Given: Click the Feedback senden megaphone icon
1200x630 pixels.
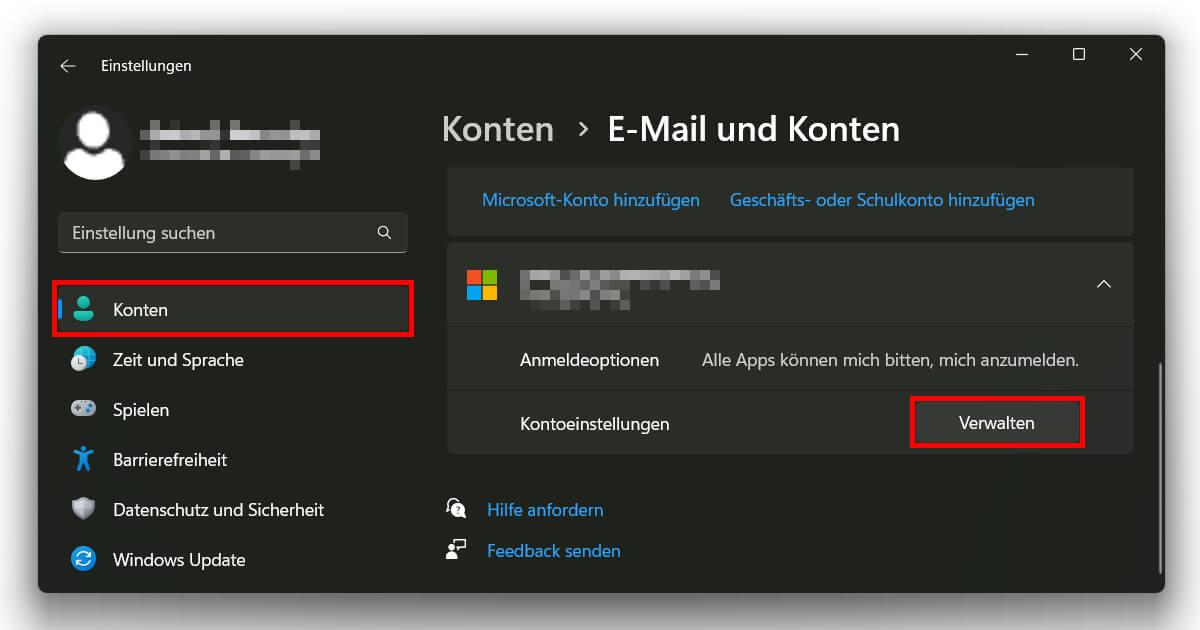Looking at the screenshot, I should tap(456, 549).
